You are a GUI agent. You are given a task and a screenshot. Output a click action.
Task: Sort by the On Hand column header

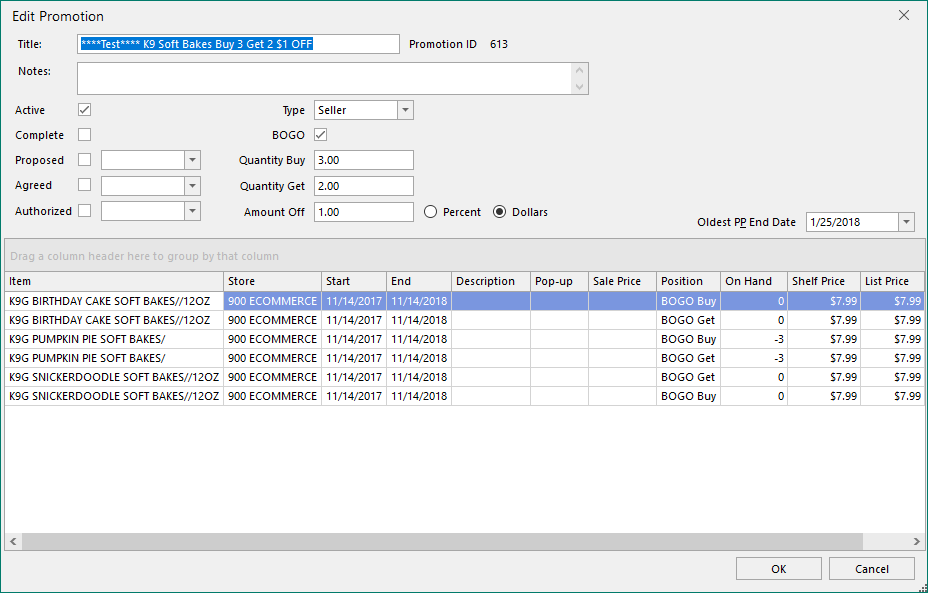754,281
